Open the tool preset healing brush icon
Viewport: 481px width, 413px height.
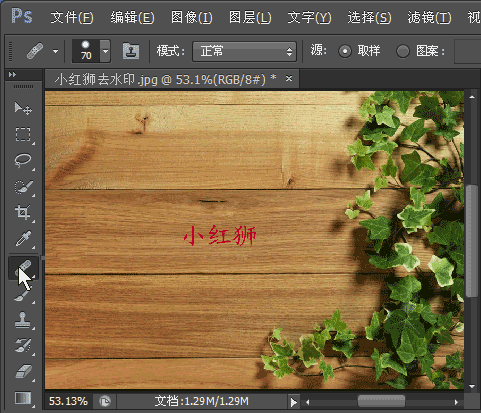pos(35,51)
